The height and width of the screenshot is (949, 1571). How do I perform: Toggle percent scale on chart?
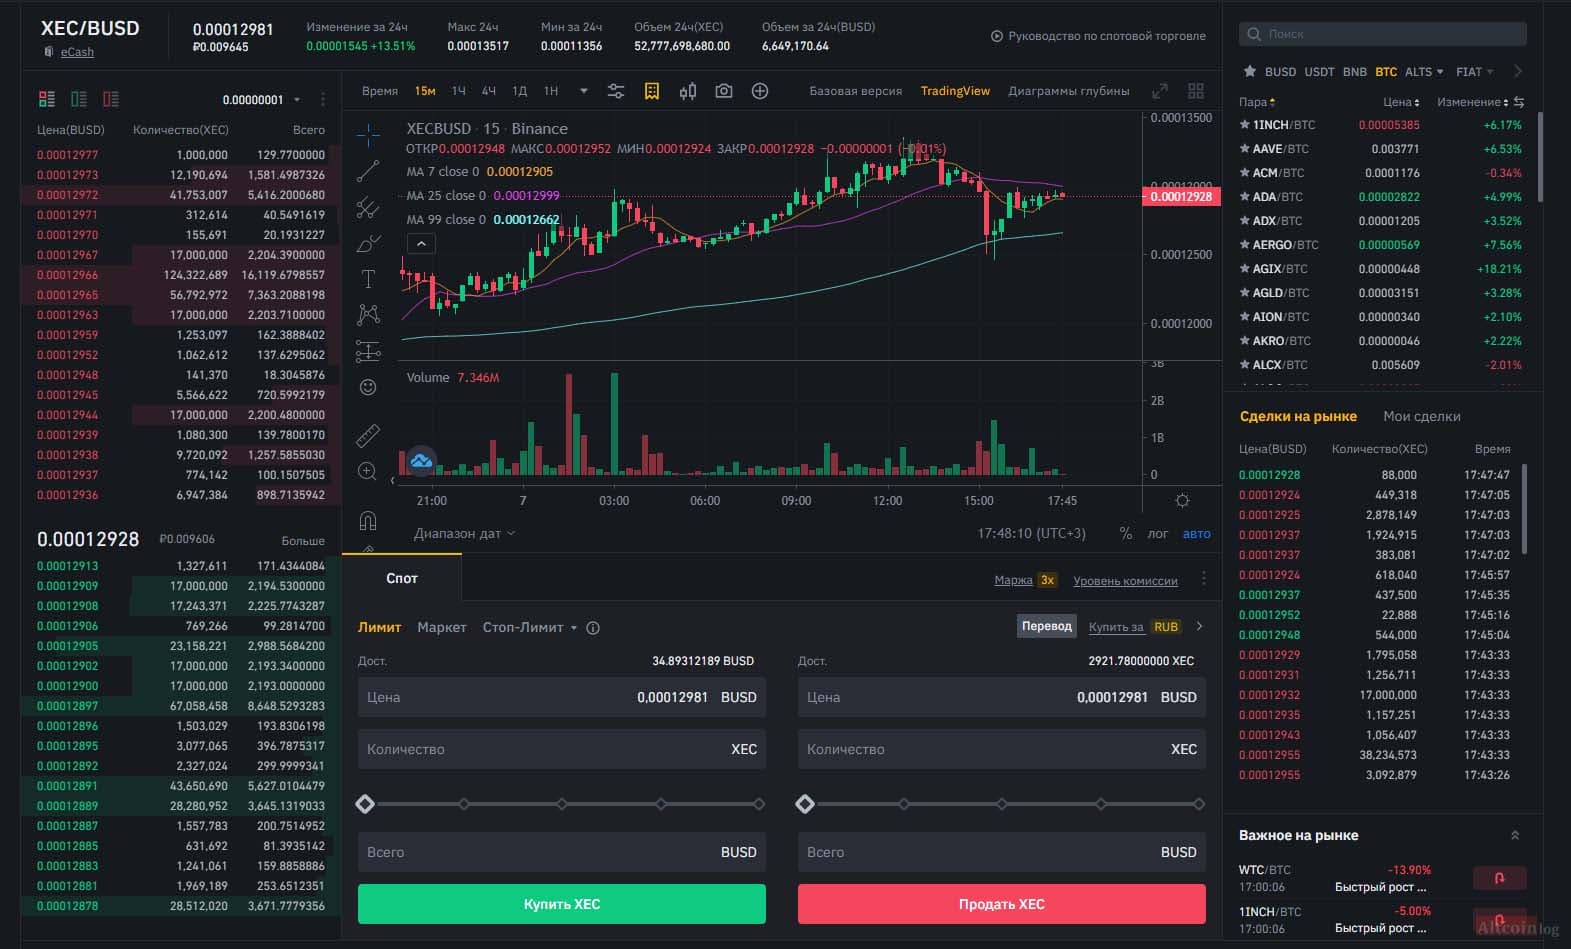pyautogui.click(x=1126, y=534)
